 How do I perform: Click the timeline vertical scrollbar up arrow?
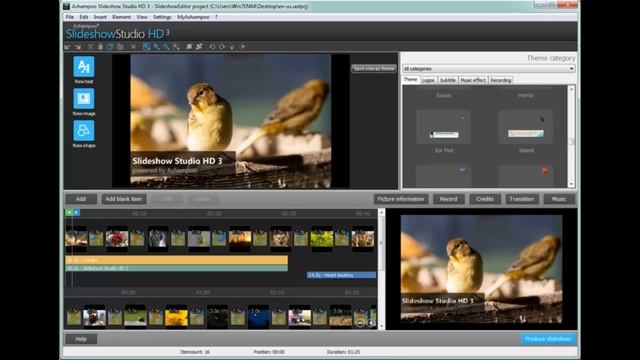coord(381,213)
